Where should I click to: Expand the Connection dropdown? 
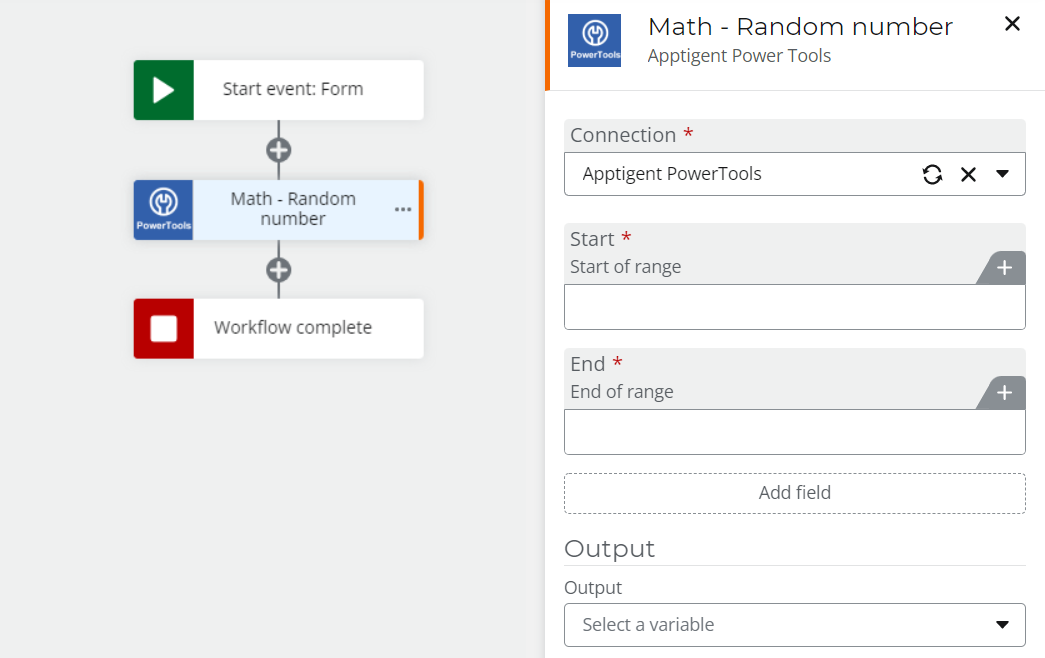(1003, 173)
